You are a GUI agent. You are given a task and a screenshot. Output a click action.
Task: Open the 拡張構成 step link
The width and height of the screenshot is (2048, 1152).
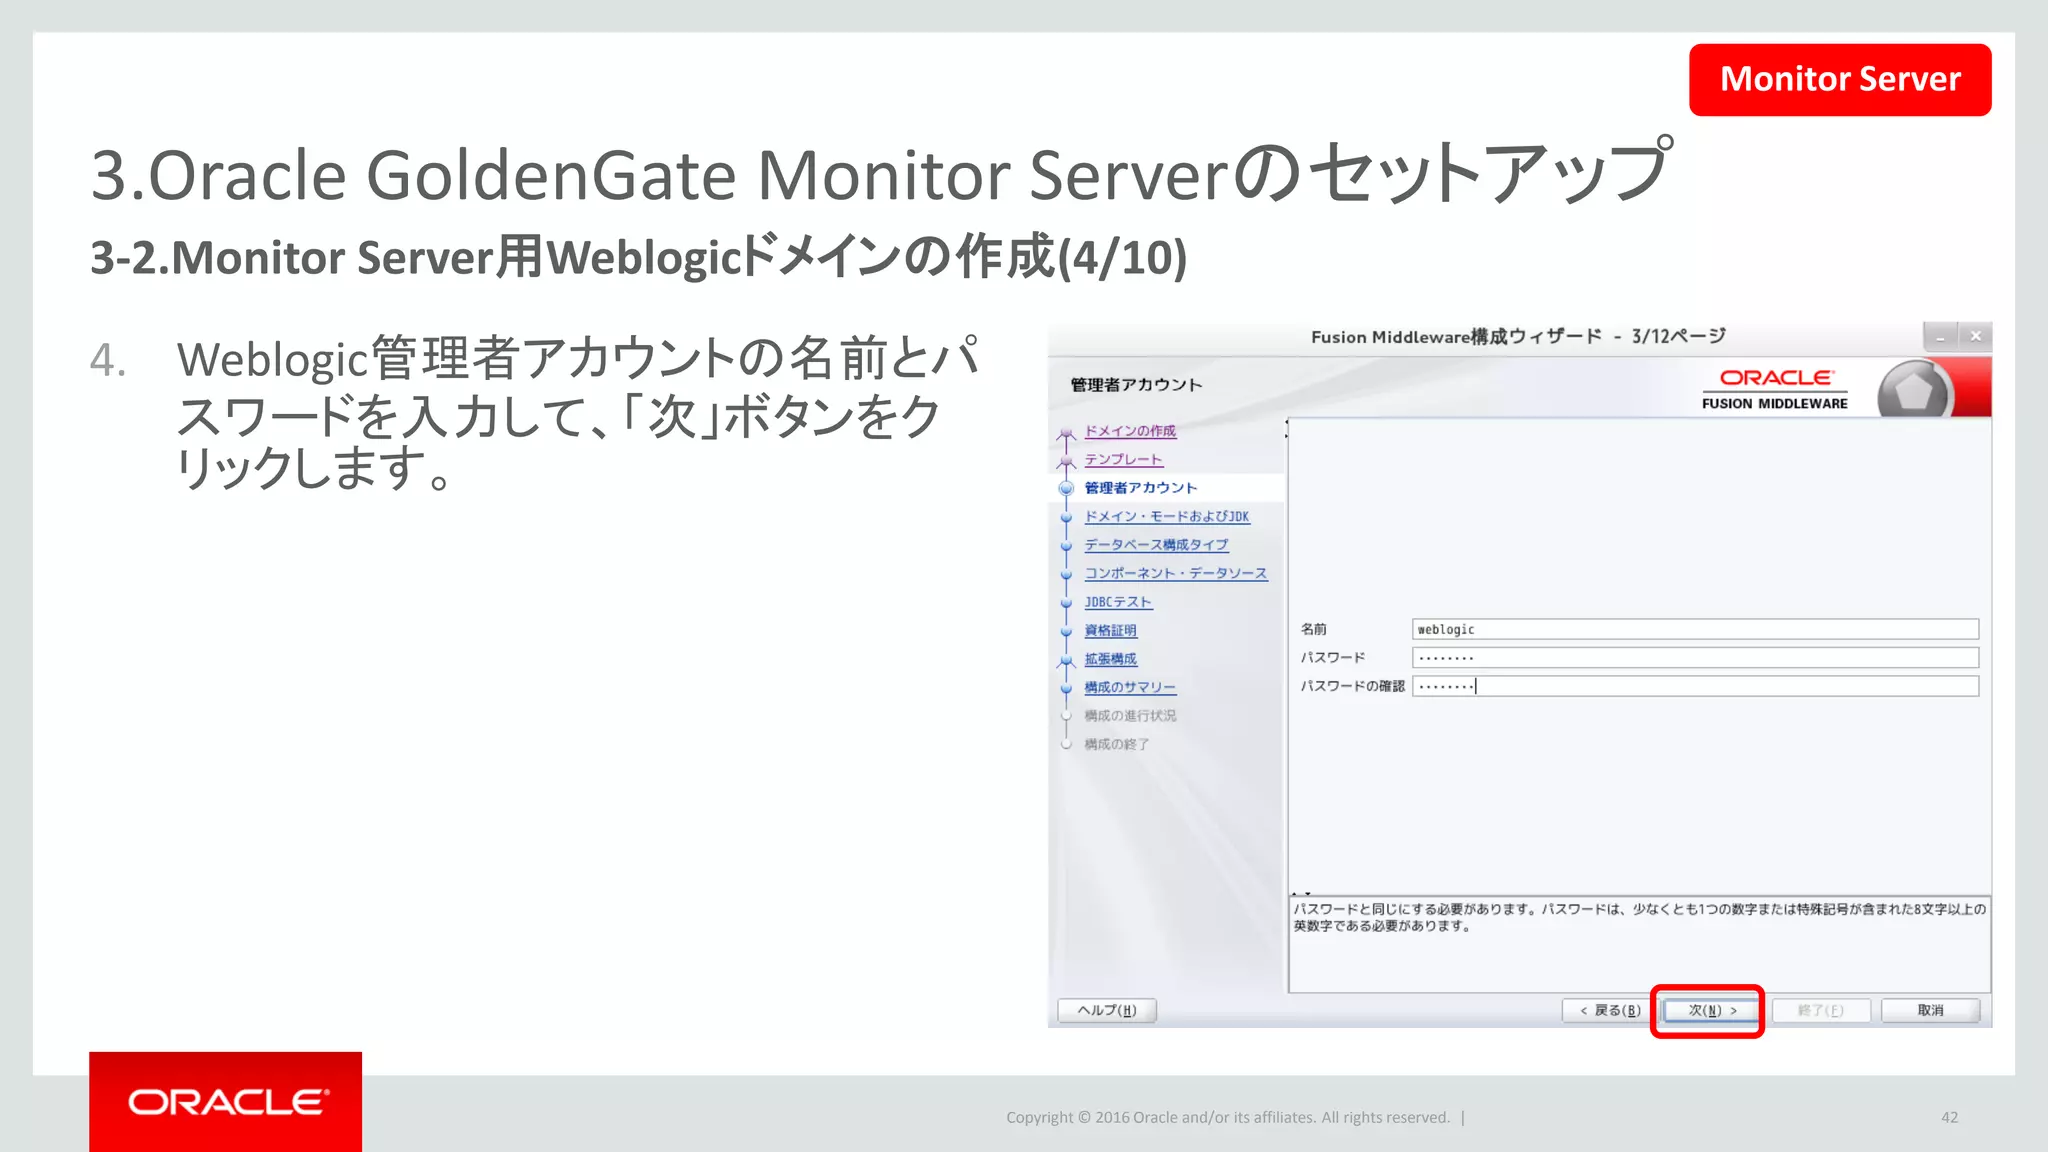pyautogui.click(x=1110, y=659)
